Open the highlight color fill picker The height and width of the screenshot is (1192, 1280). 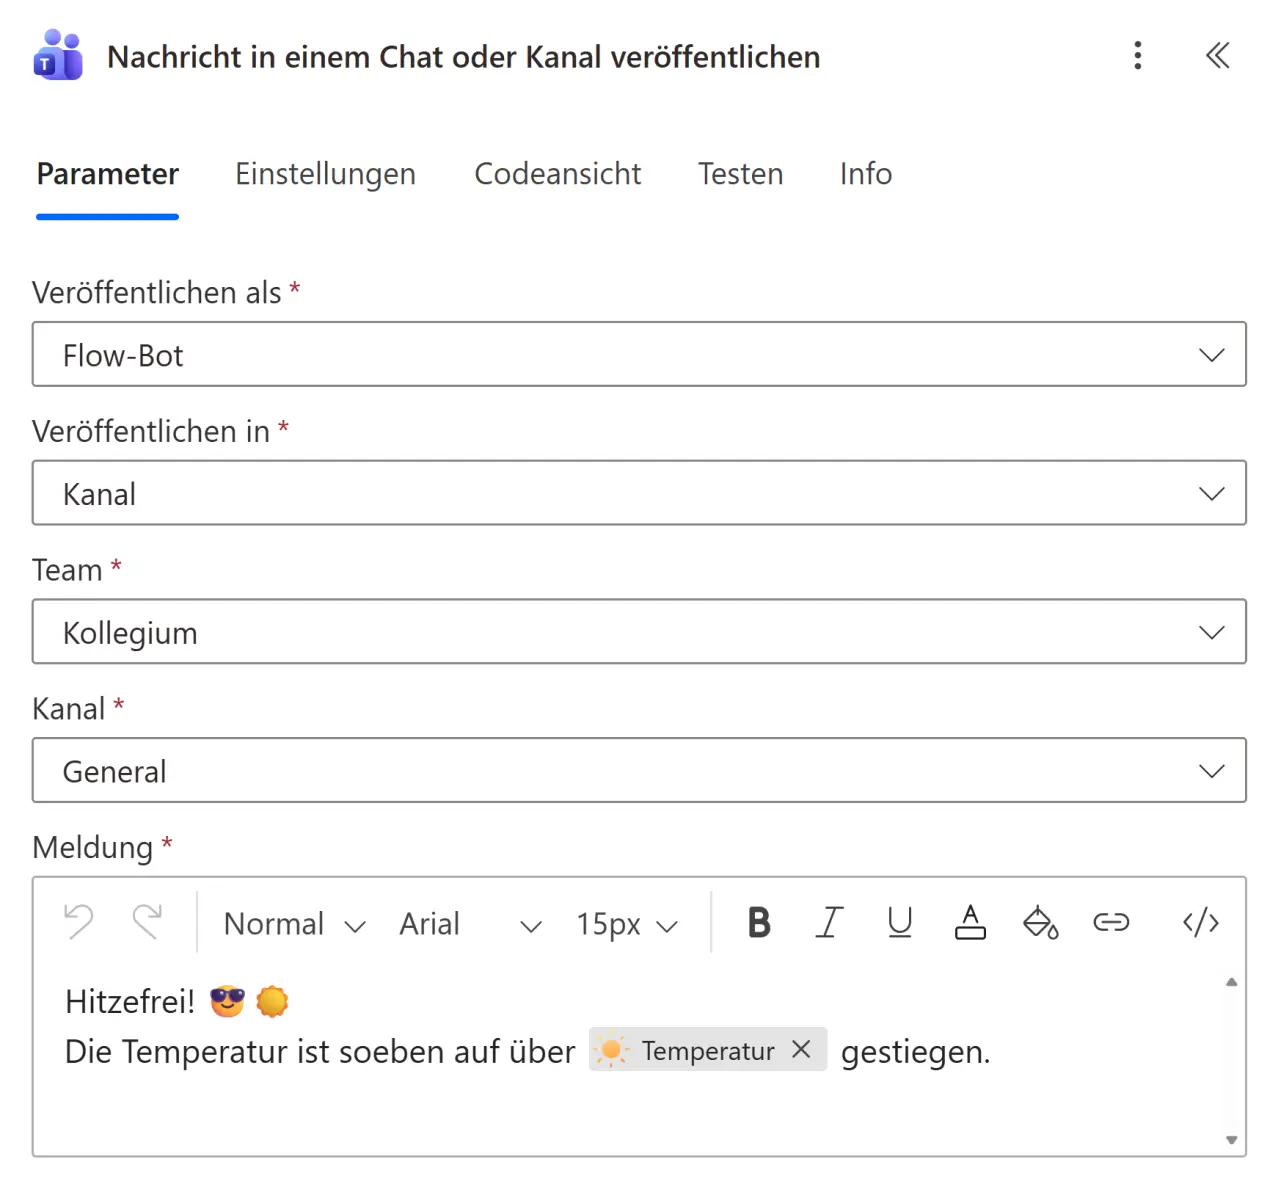tap(1041, 923)
